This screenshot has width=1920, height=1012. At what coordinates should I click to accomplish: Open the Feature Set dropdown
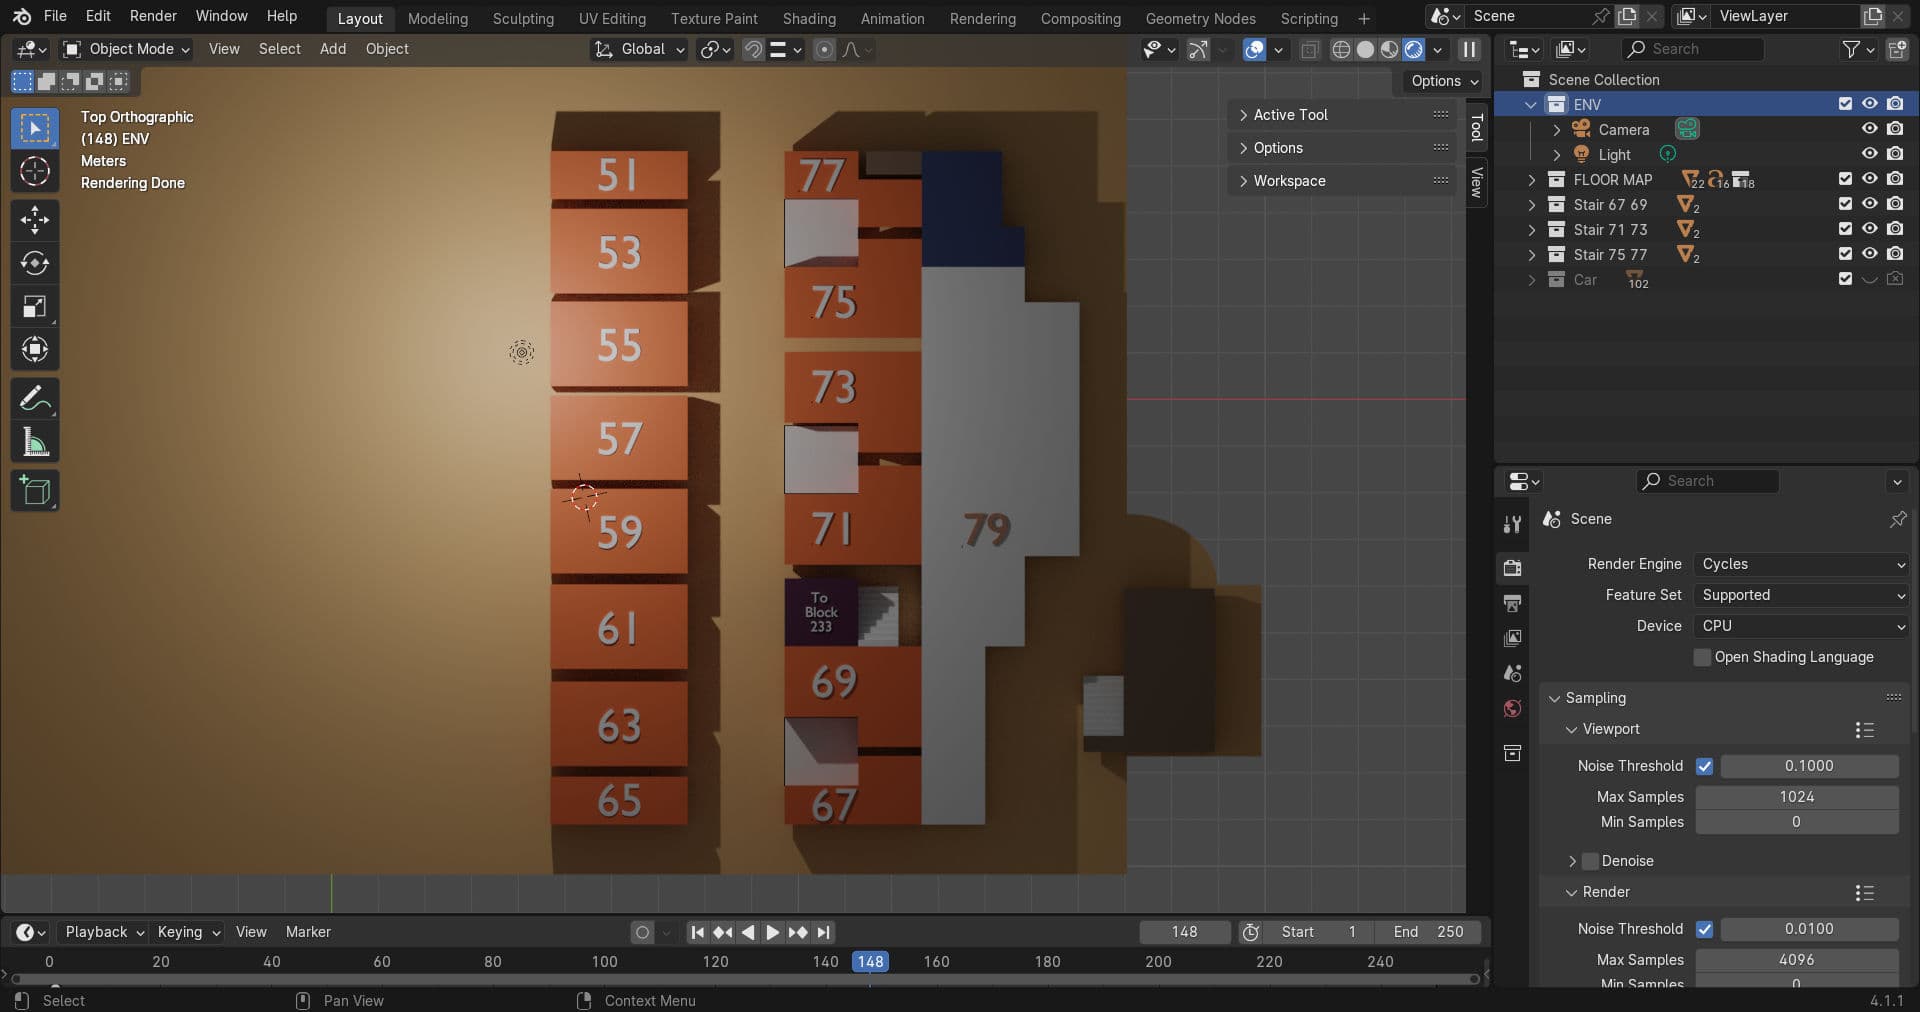tap(1802, 595)
